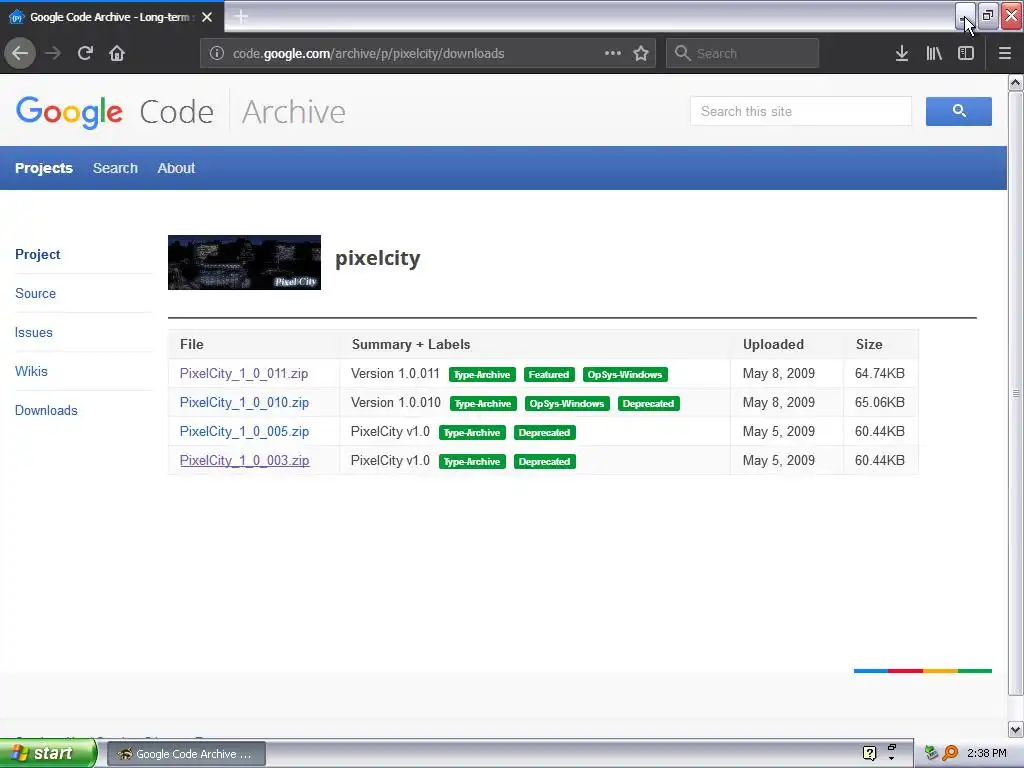This screenshot has width=1024, height=768.
Task: Open the Firefox hamburger menu
Action: pos(1005,53)
